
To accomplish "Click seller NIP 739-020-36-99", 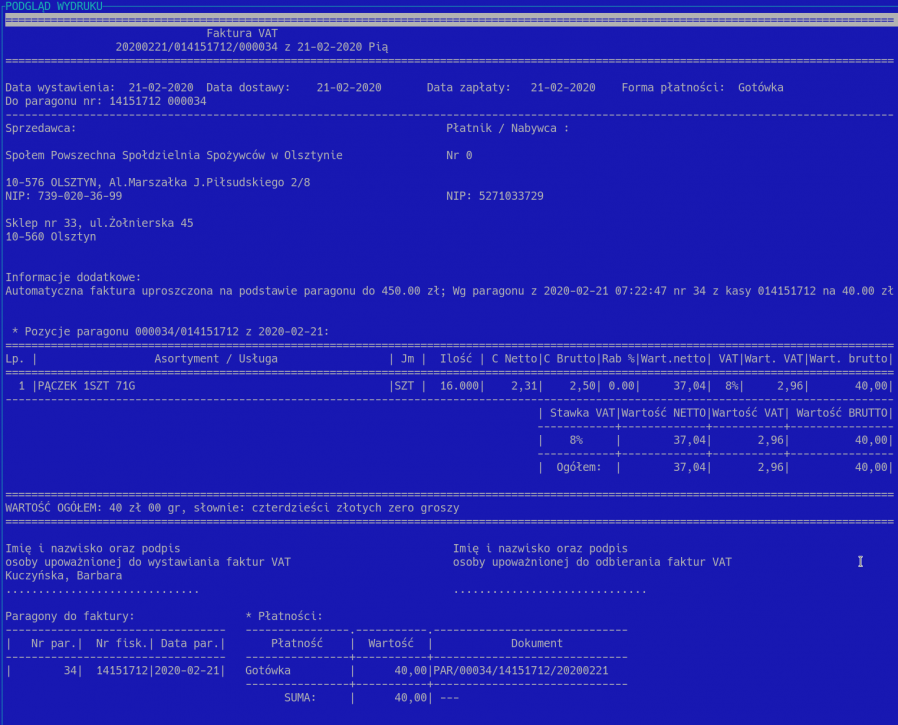I will 64,196.
